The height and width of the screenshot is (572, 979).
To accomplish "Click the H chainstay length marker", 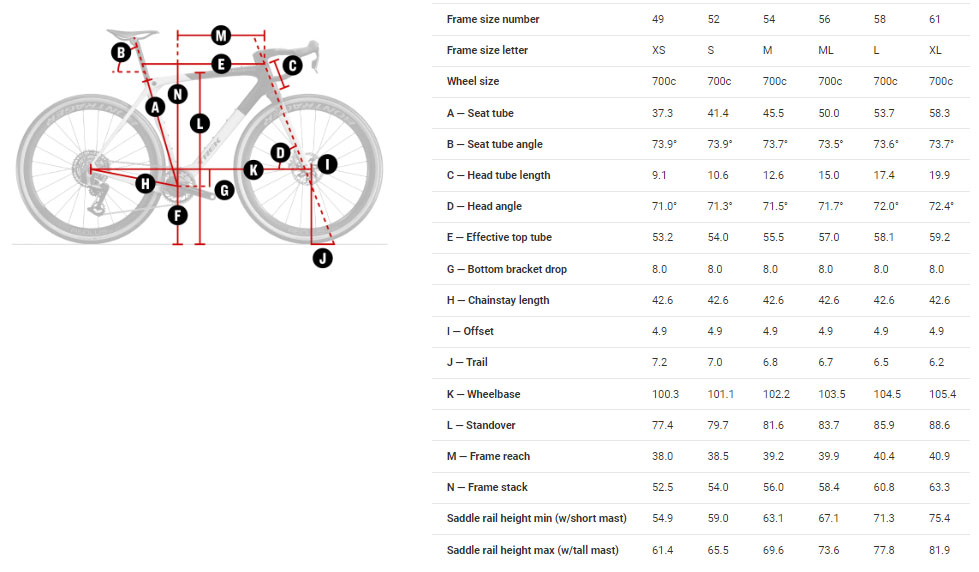I will click(x=145, y=183).
